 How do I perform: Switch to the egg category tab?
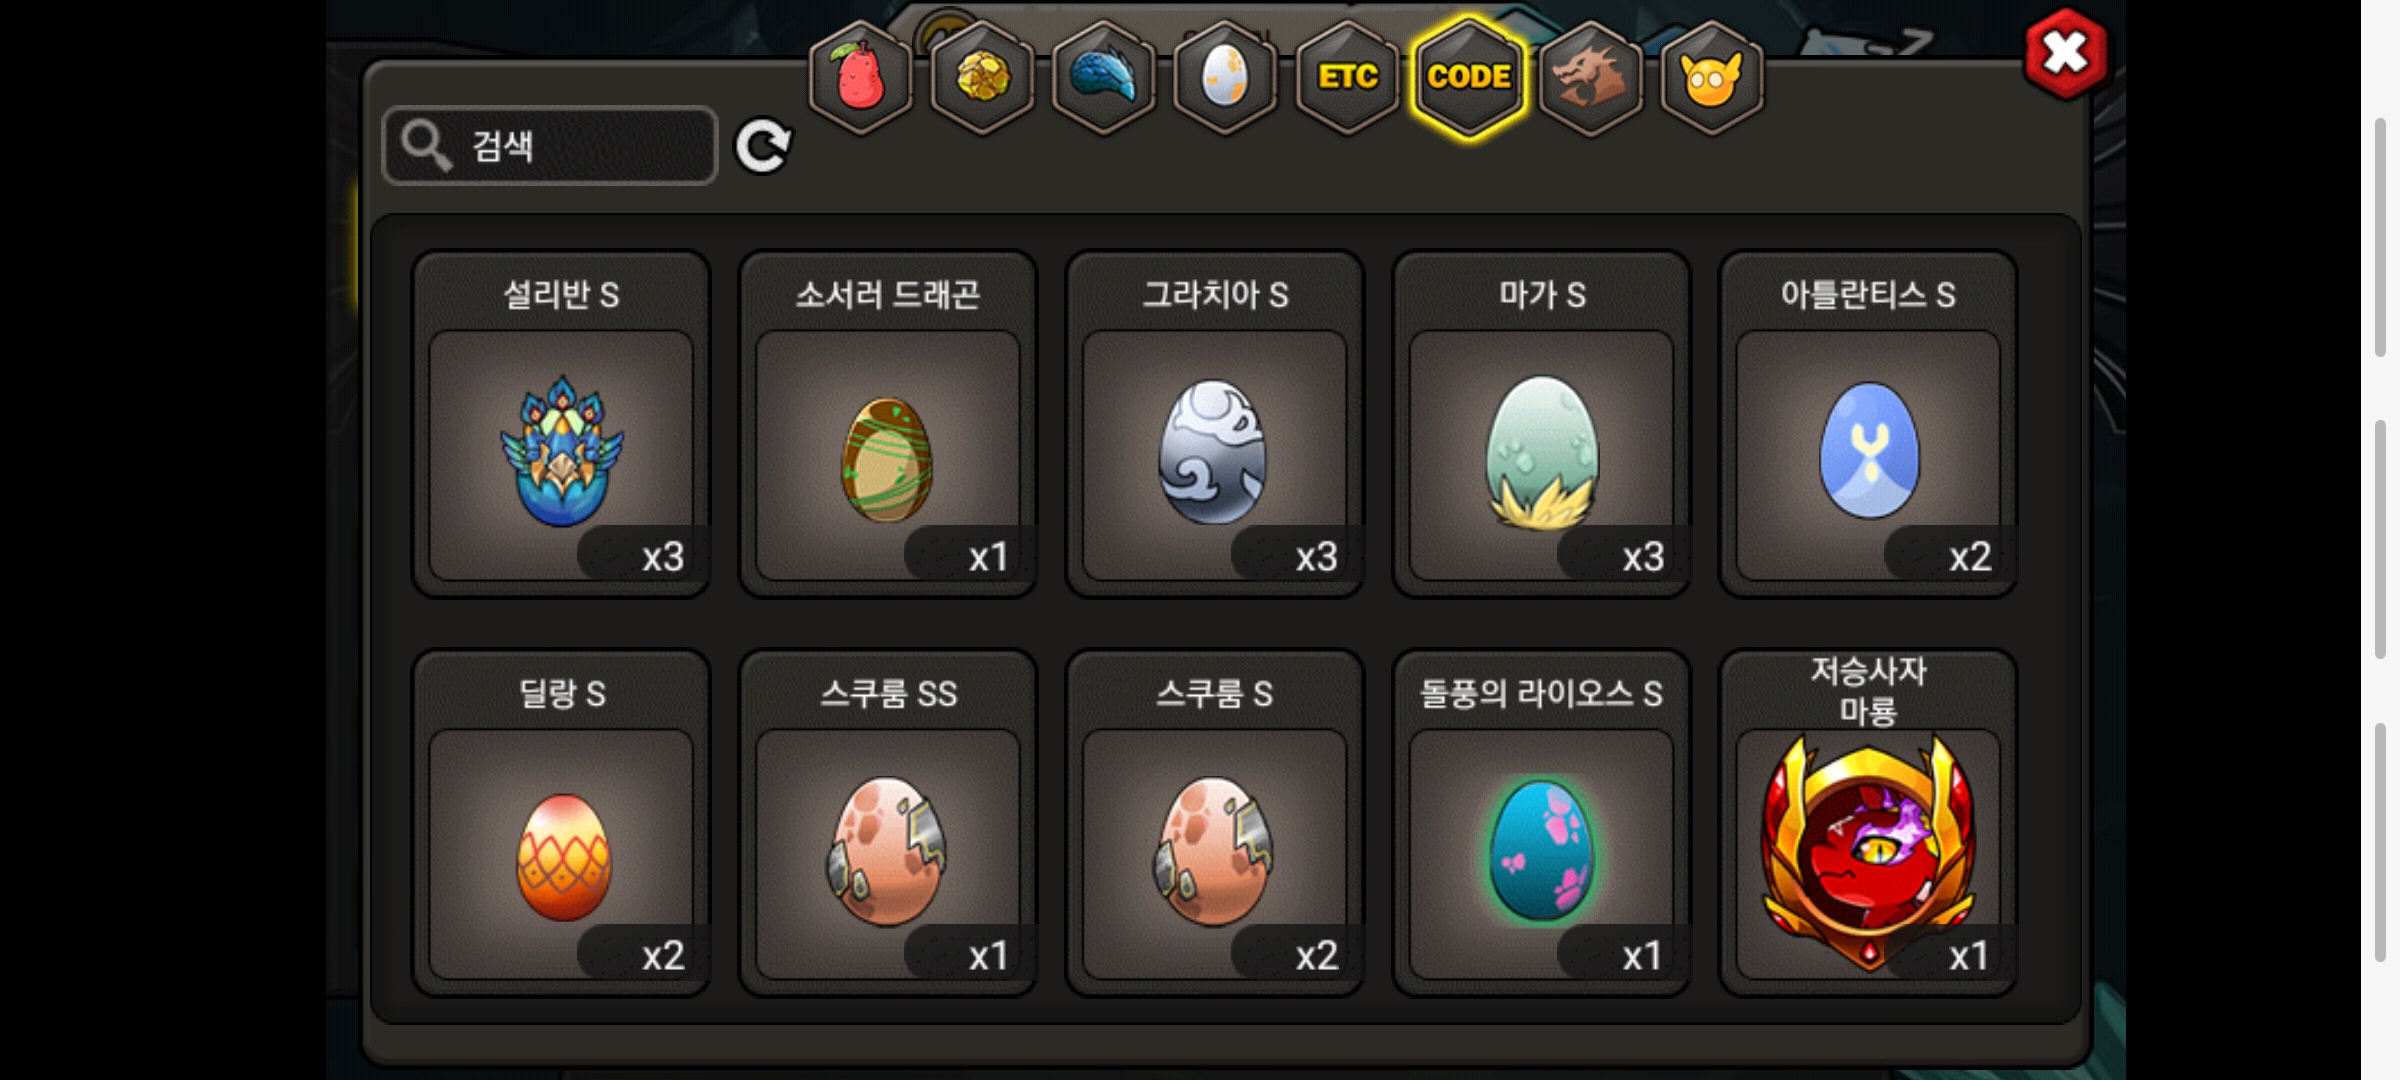pos(1225,77)
